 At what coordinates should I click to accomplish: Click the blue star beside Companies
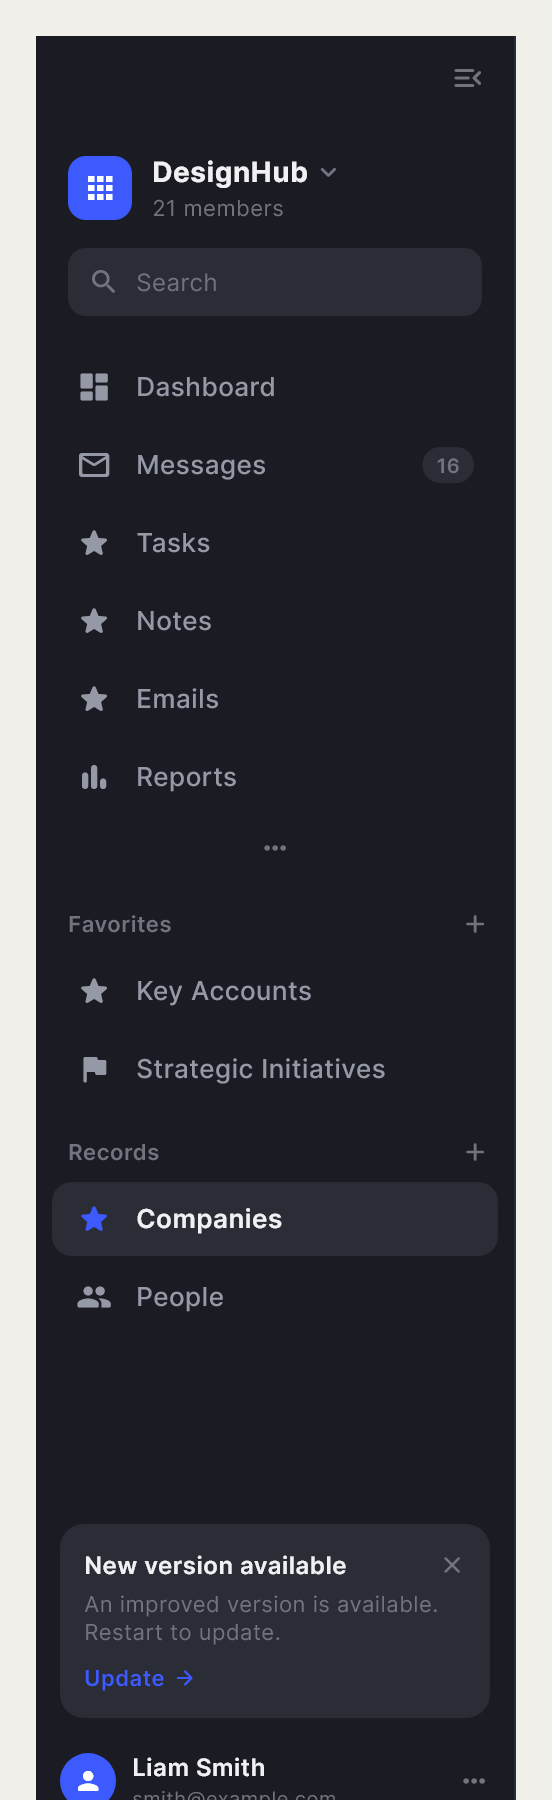pos(94,1219)
